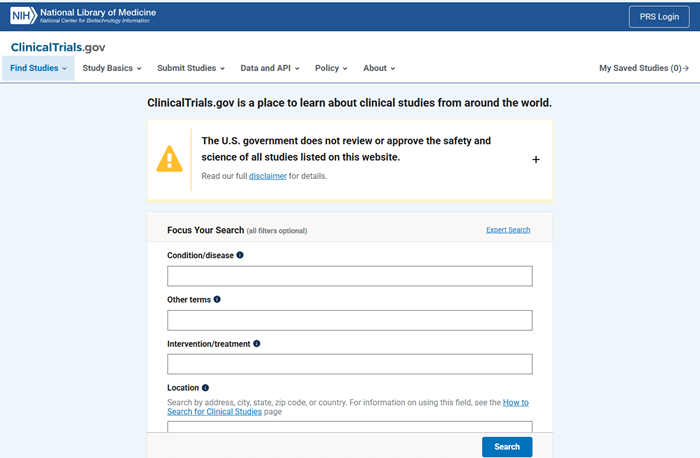Open the Intervention/treatment info icon
Viewport: 700px width, 458px height.
click(257, 343)
